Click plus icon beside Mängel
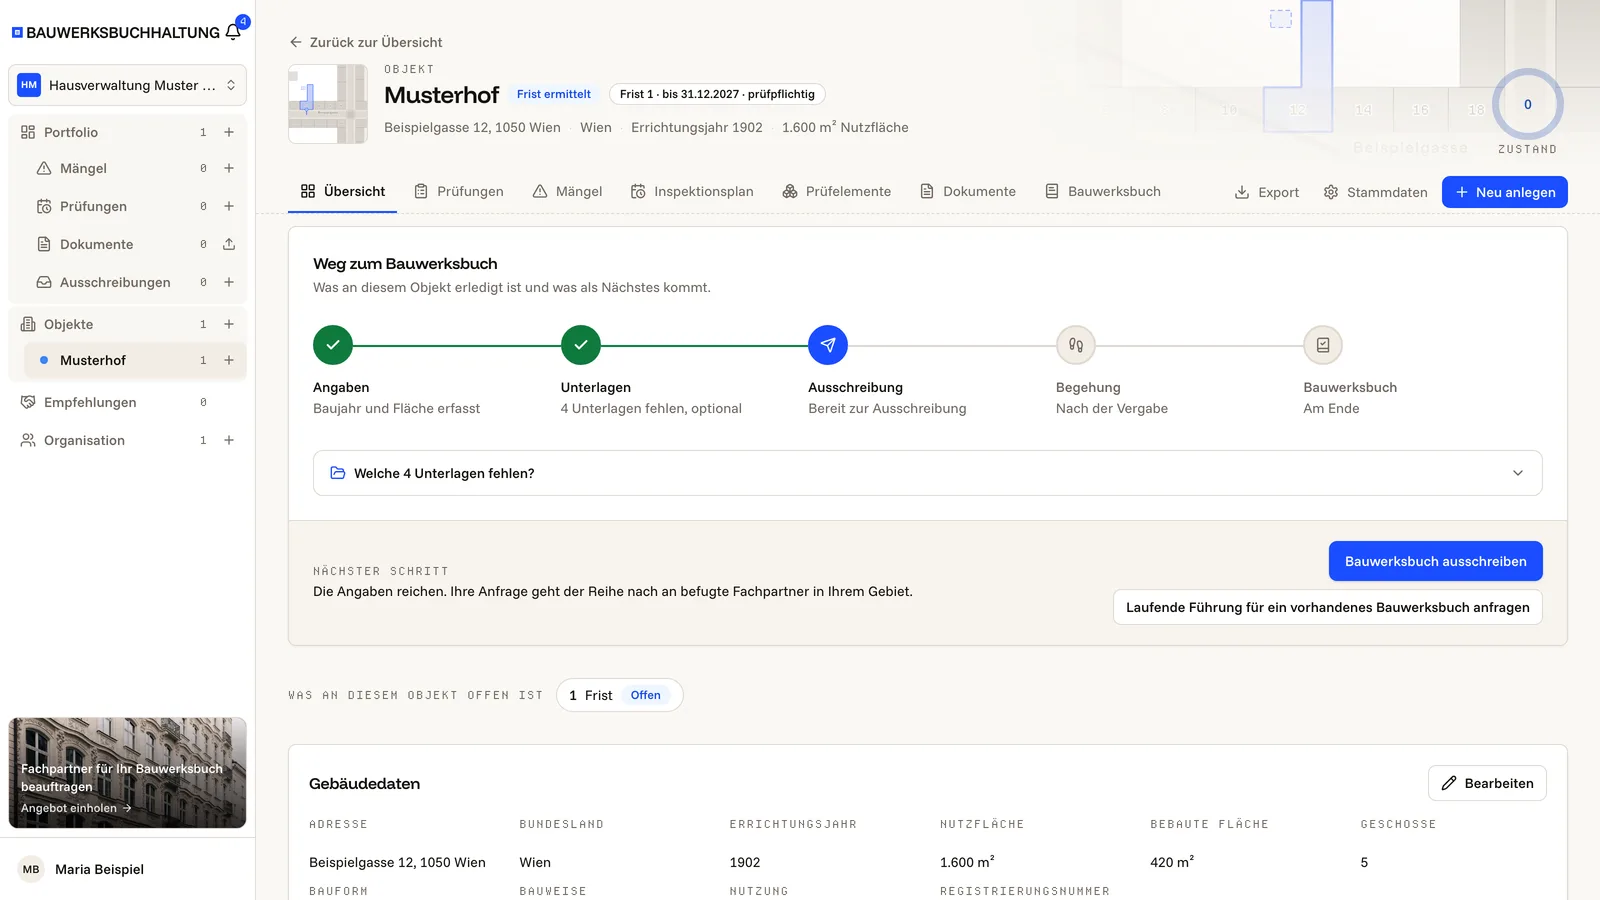The image size is (1600, 900). click(x=229, y=168)
